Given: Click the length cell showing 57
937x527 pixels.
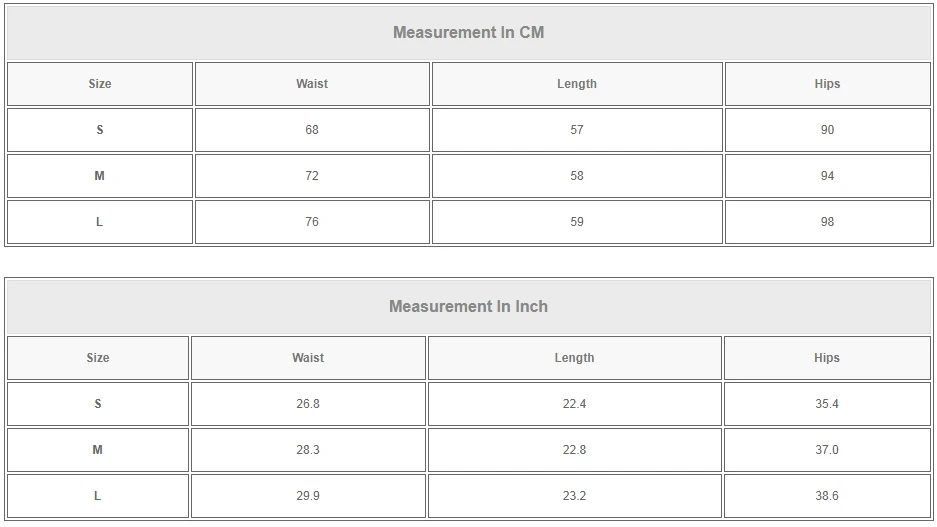Looking at the screenshot, I should [x=577, y=130].
